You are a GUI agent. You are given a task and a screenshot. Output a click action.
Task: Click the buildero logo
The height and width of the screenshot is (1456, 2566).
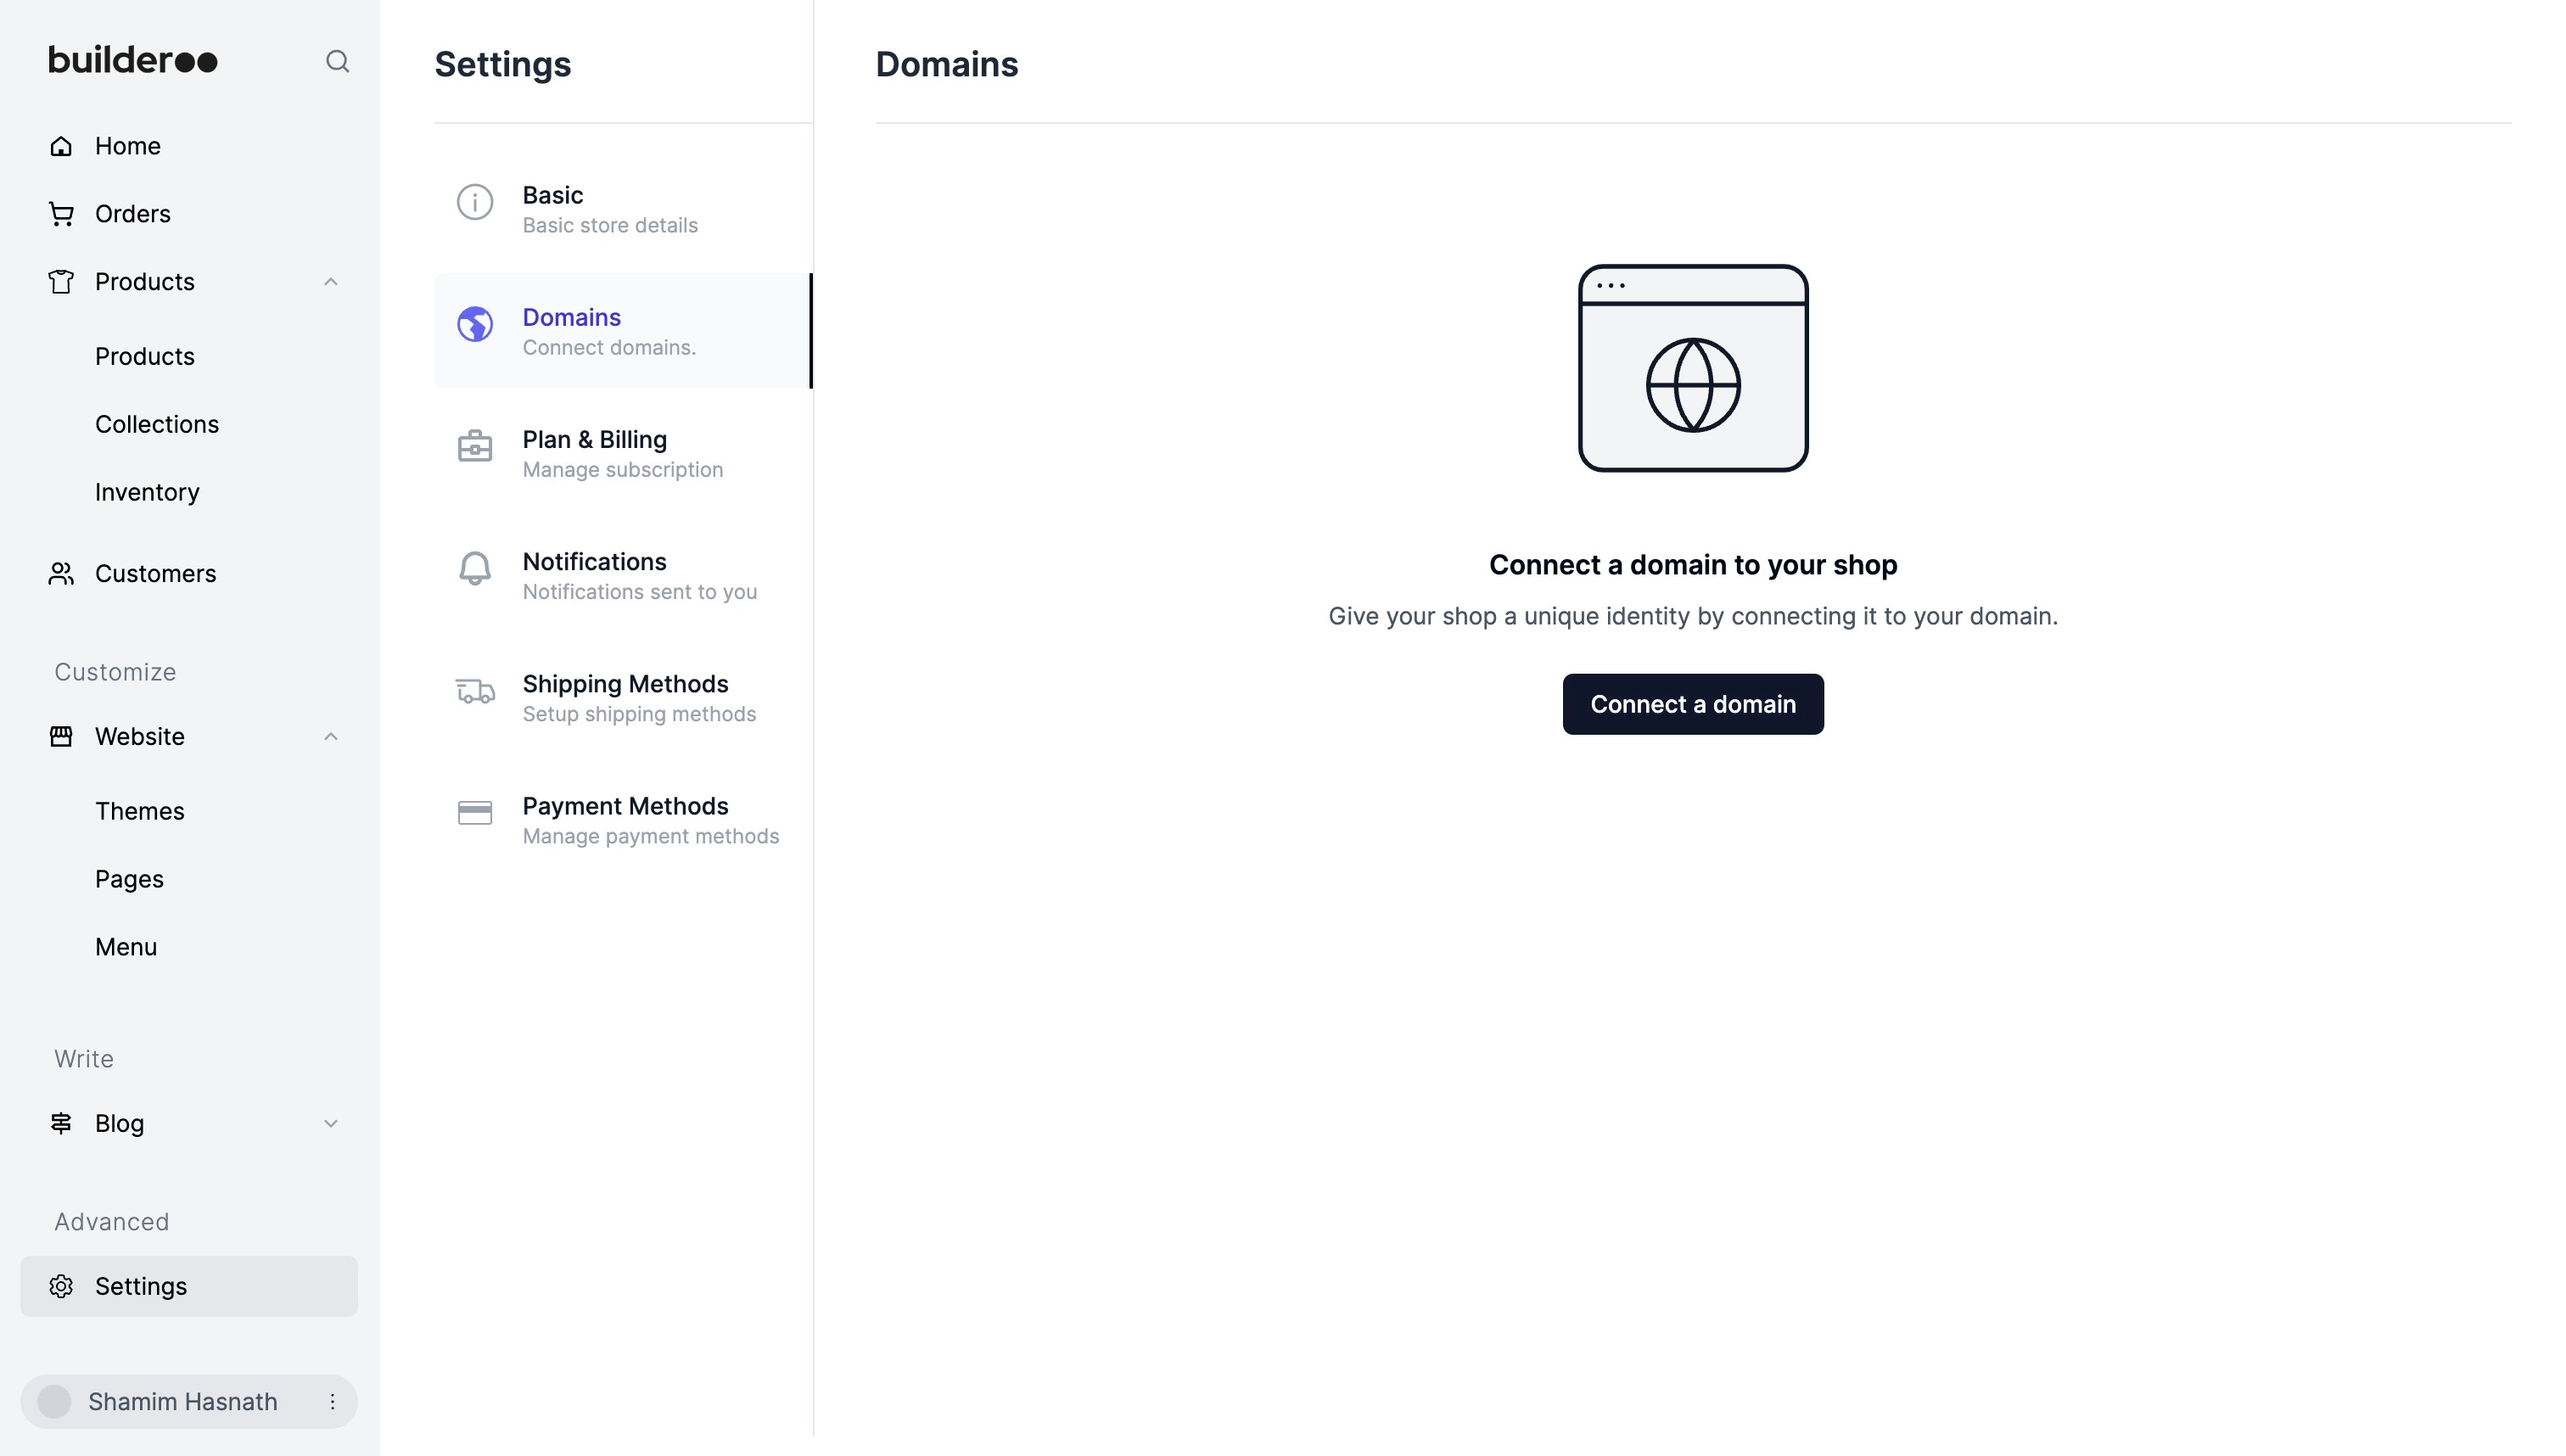133,60
